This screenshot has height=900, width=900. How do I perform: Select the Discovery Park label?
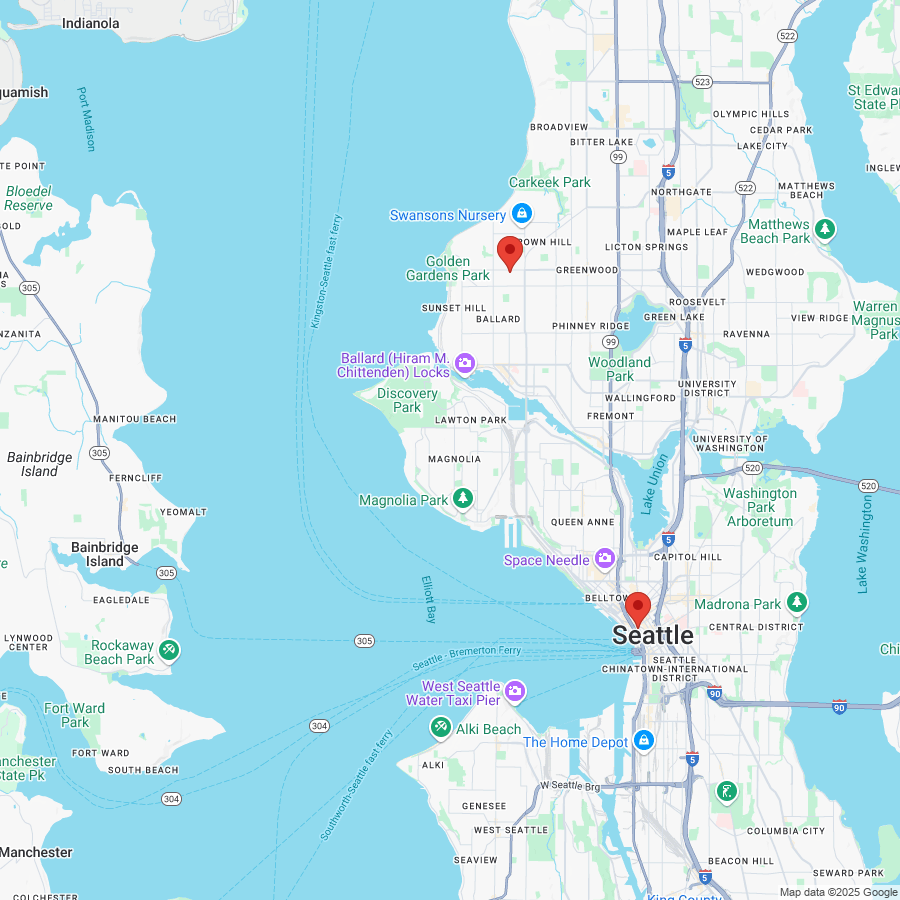click(x=407, y=400)
